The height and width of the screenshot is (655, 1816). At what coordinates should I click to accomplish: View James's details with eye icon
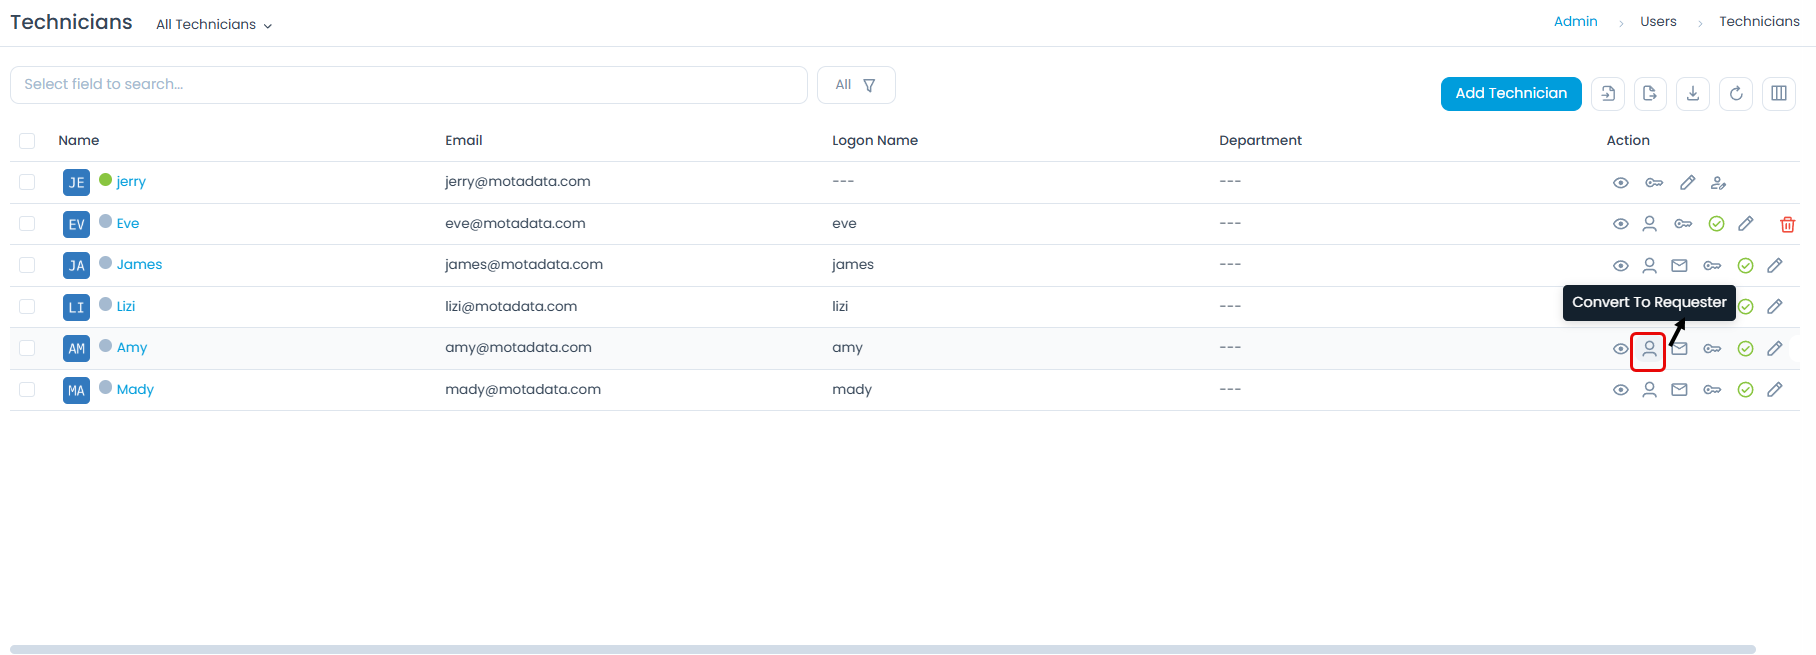click(x=1621, y=266)
